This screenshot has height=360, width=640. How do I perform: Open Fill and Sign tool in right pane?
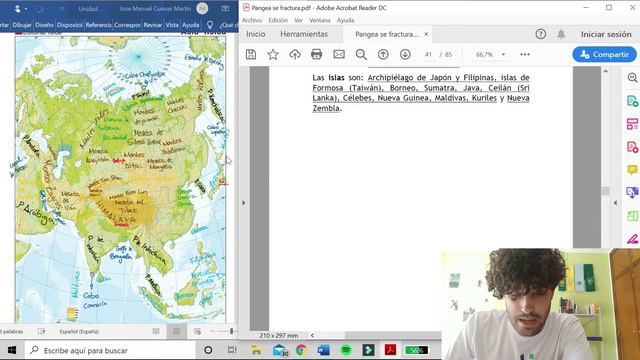click(x=632, y=239)
